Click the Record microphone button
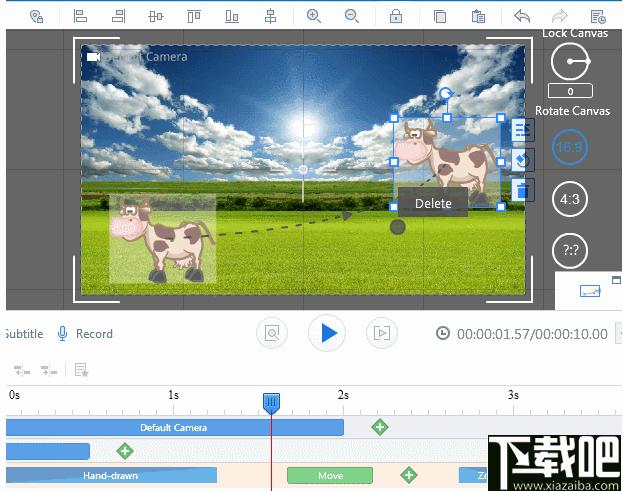Viewport: 623px width, 491px height. [85, 334]
